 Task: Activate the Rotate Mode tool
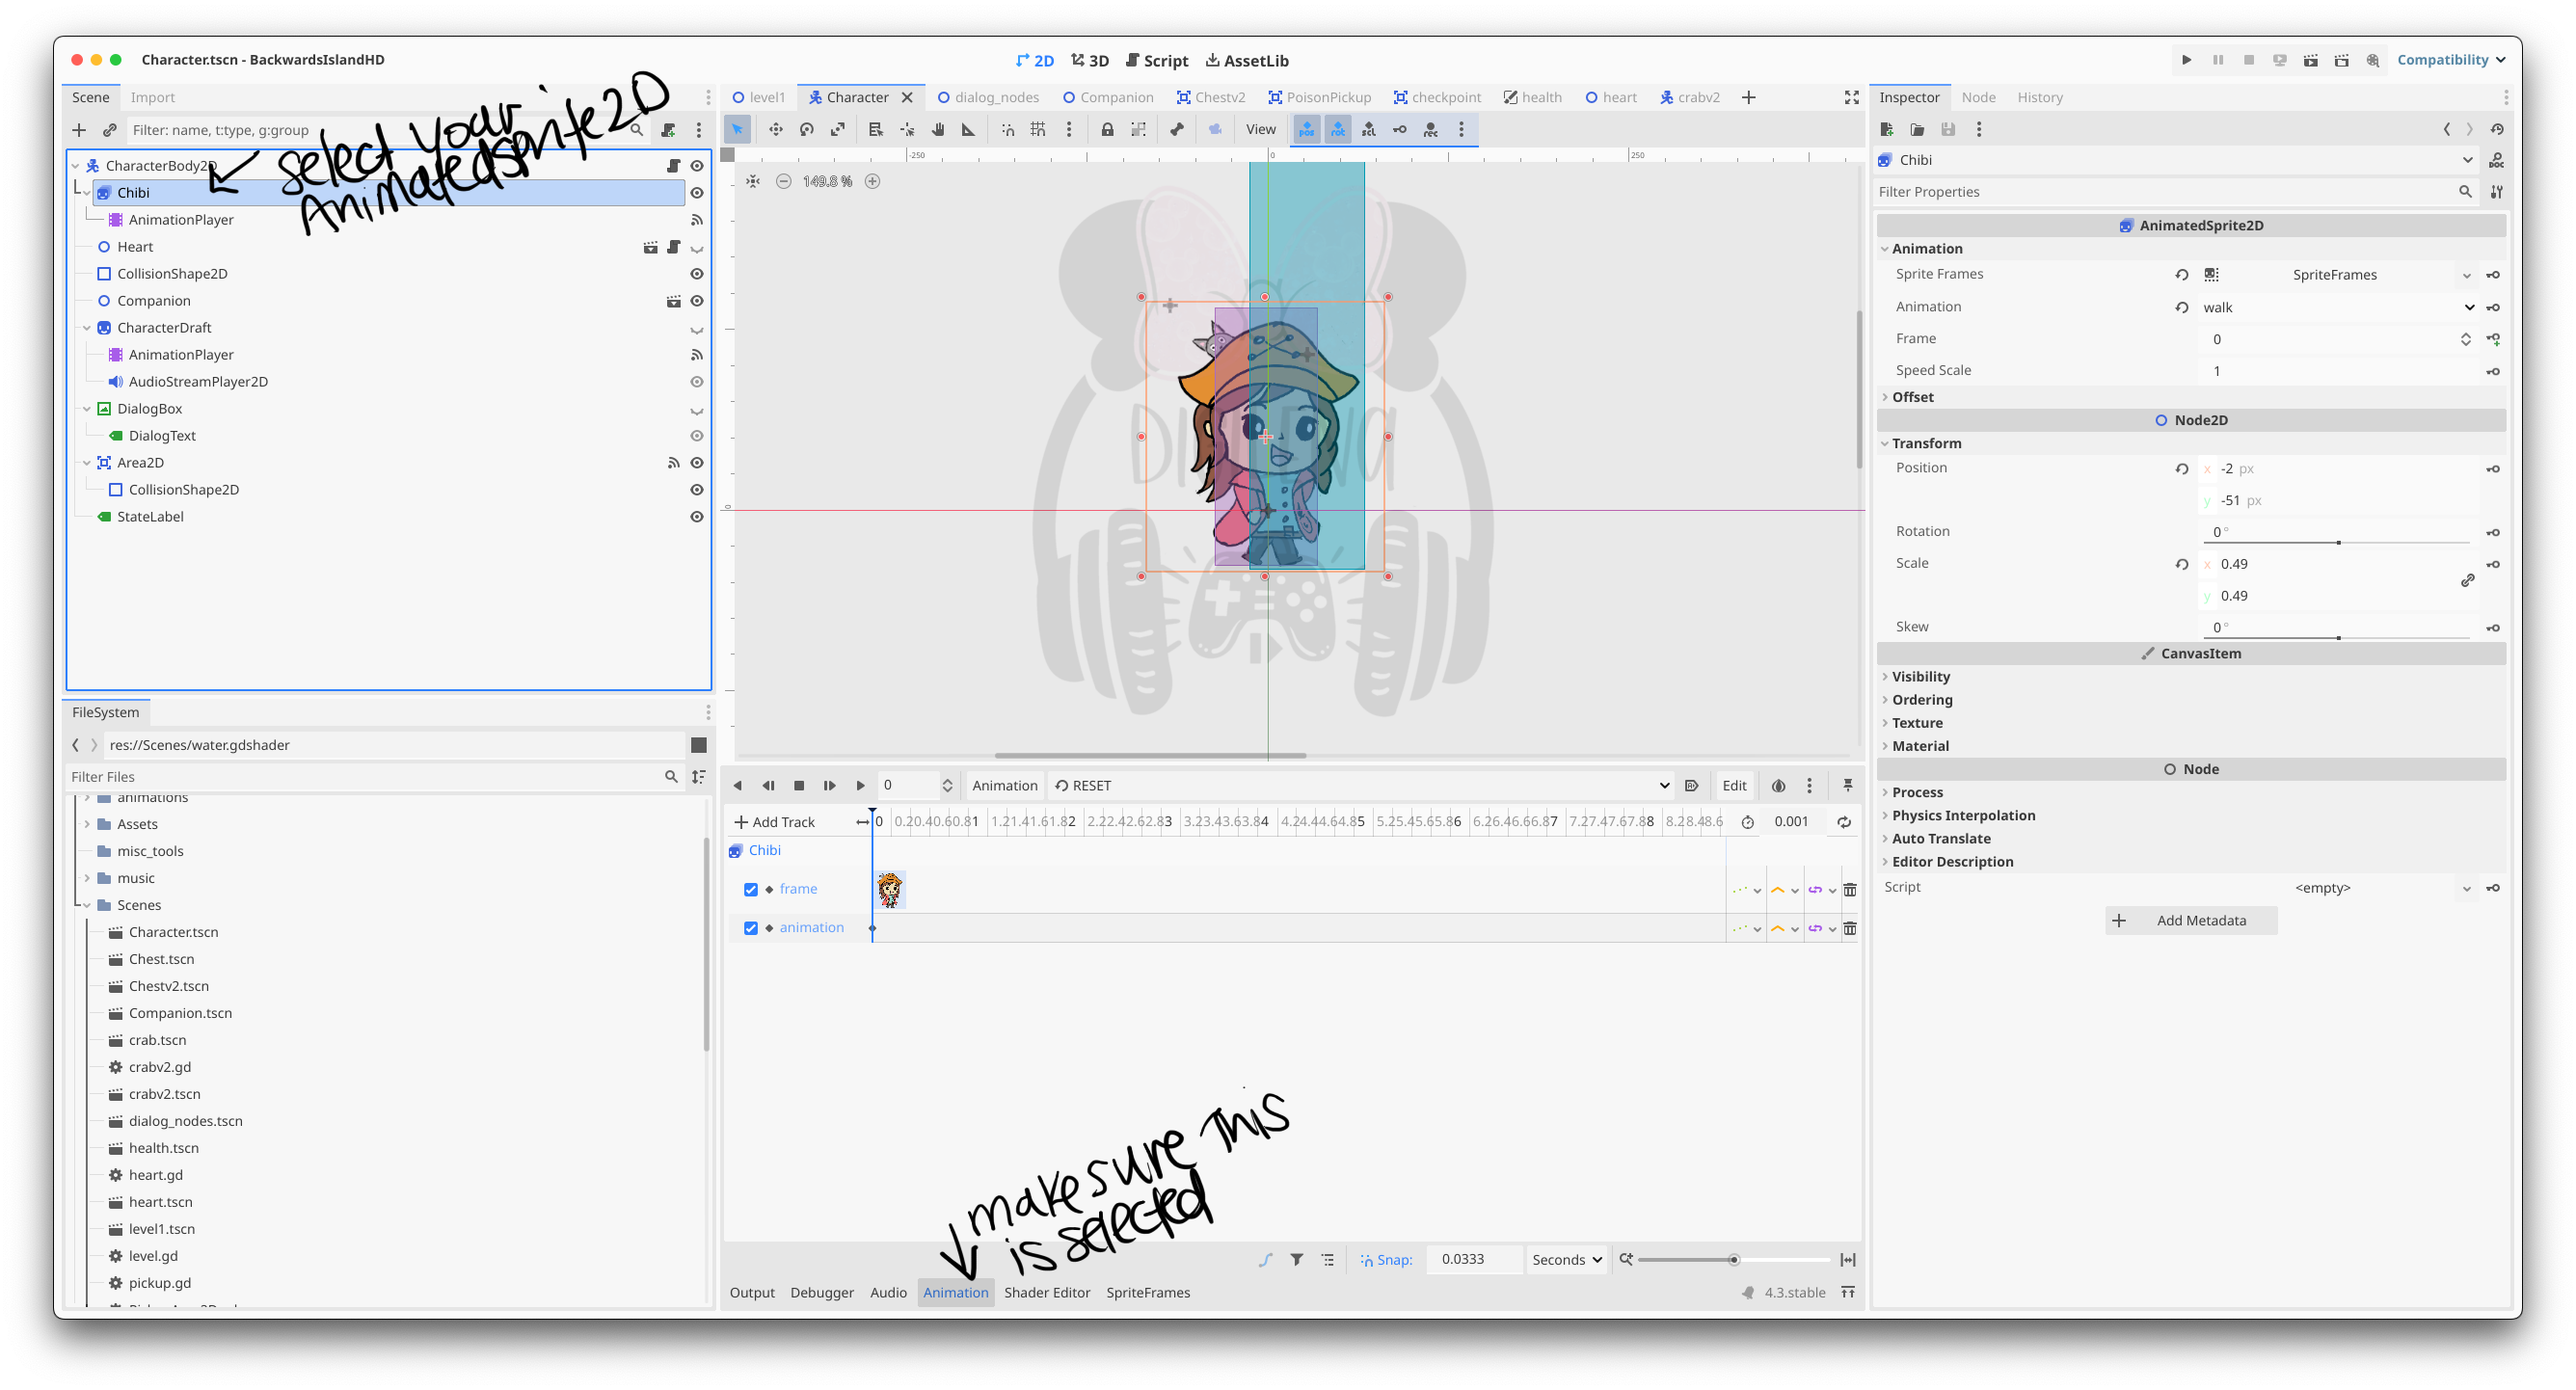tap(806, 129)
